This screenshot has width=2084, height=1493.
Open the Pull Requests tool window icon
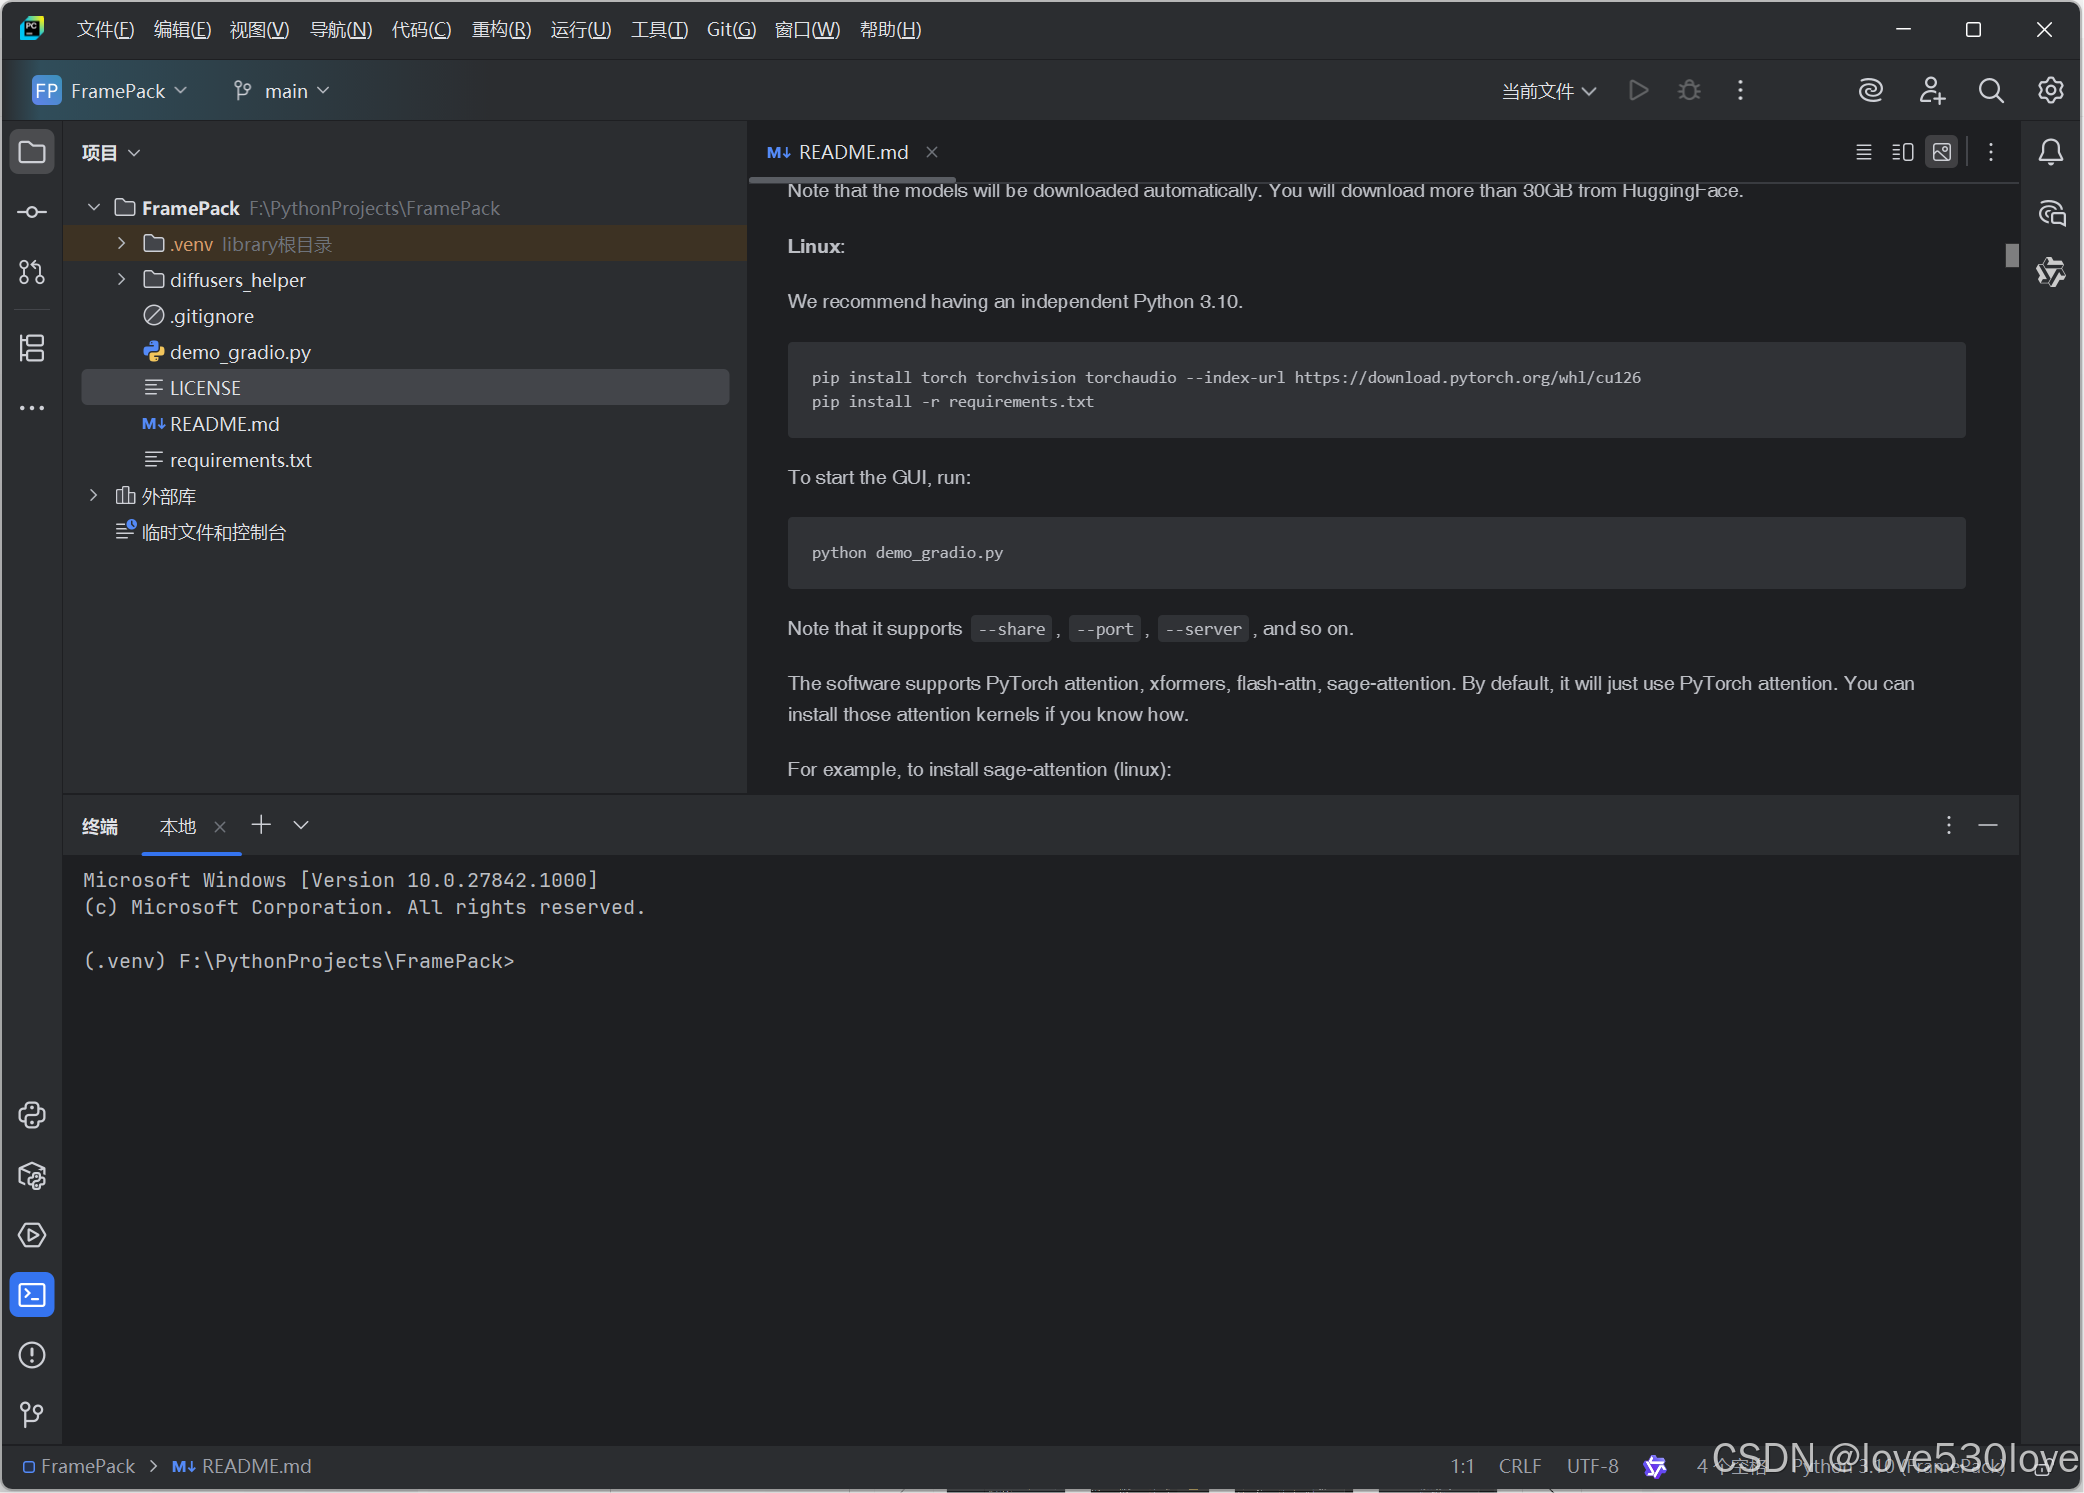pos(32,272)
